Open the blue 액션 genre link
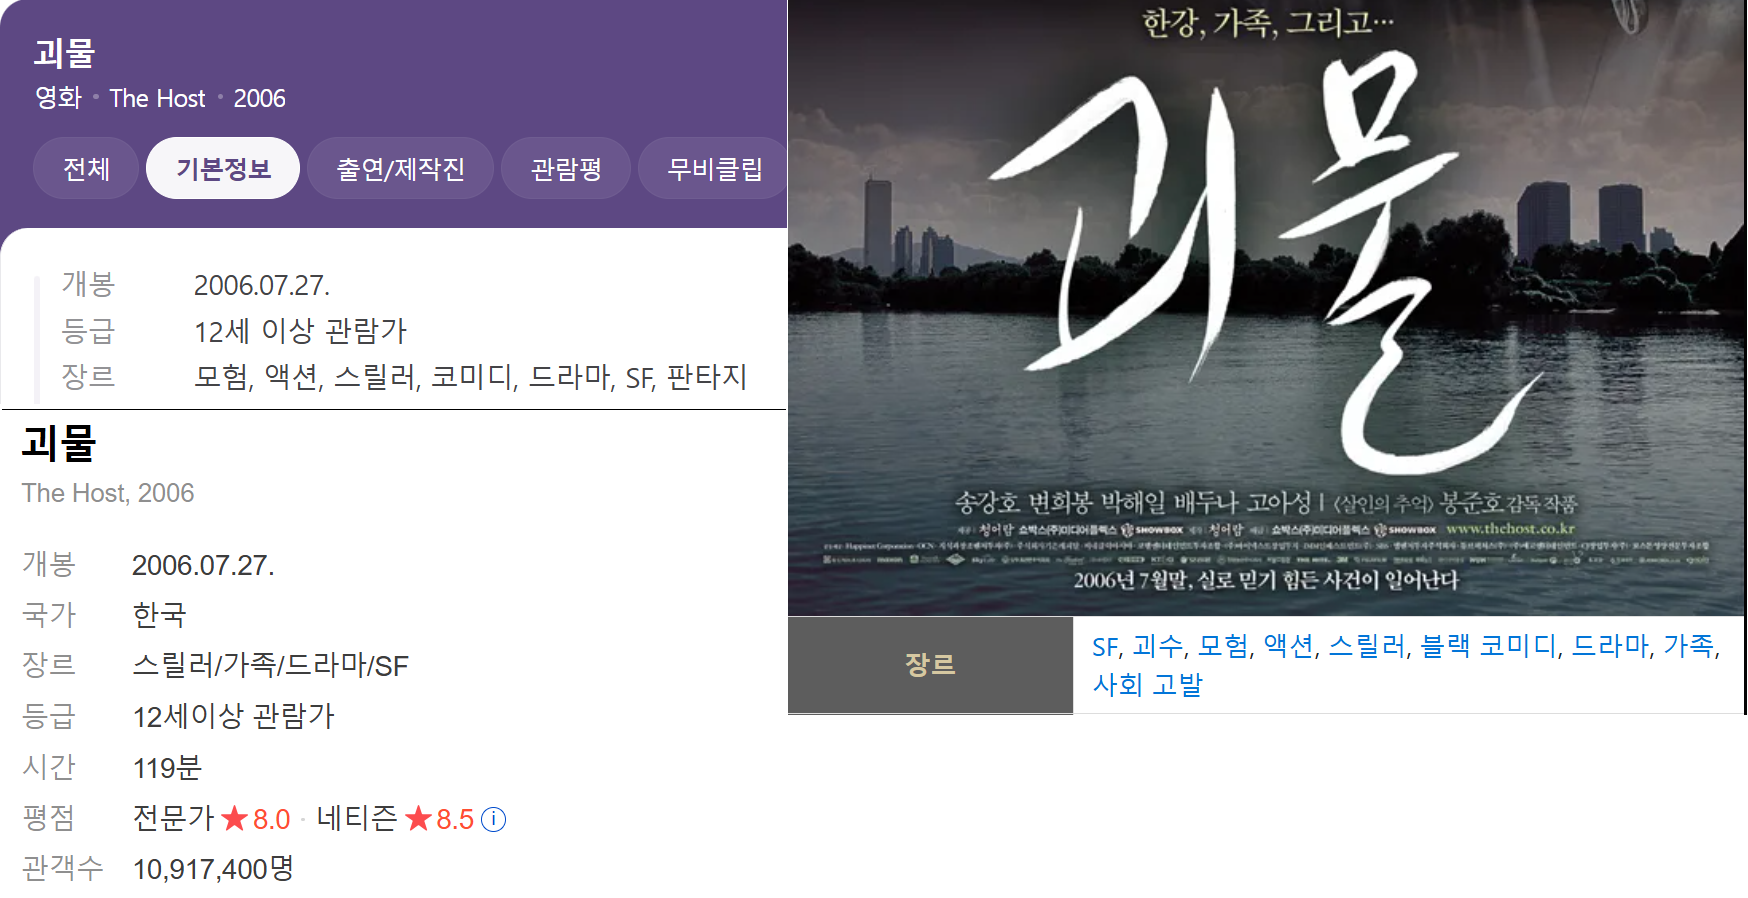 click(x=1288, y=646)
